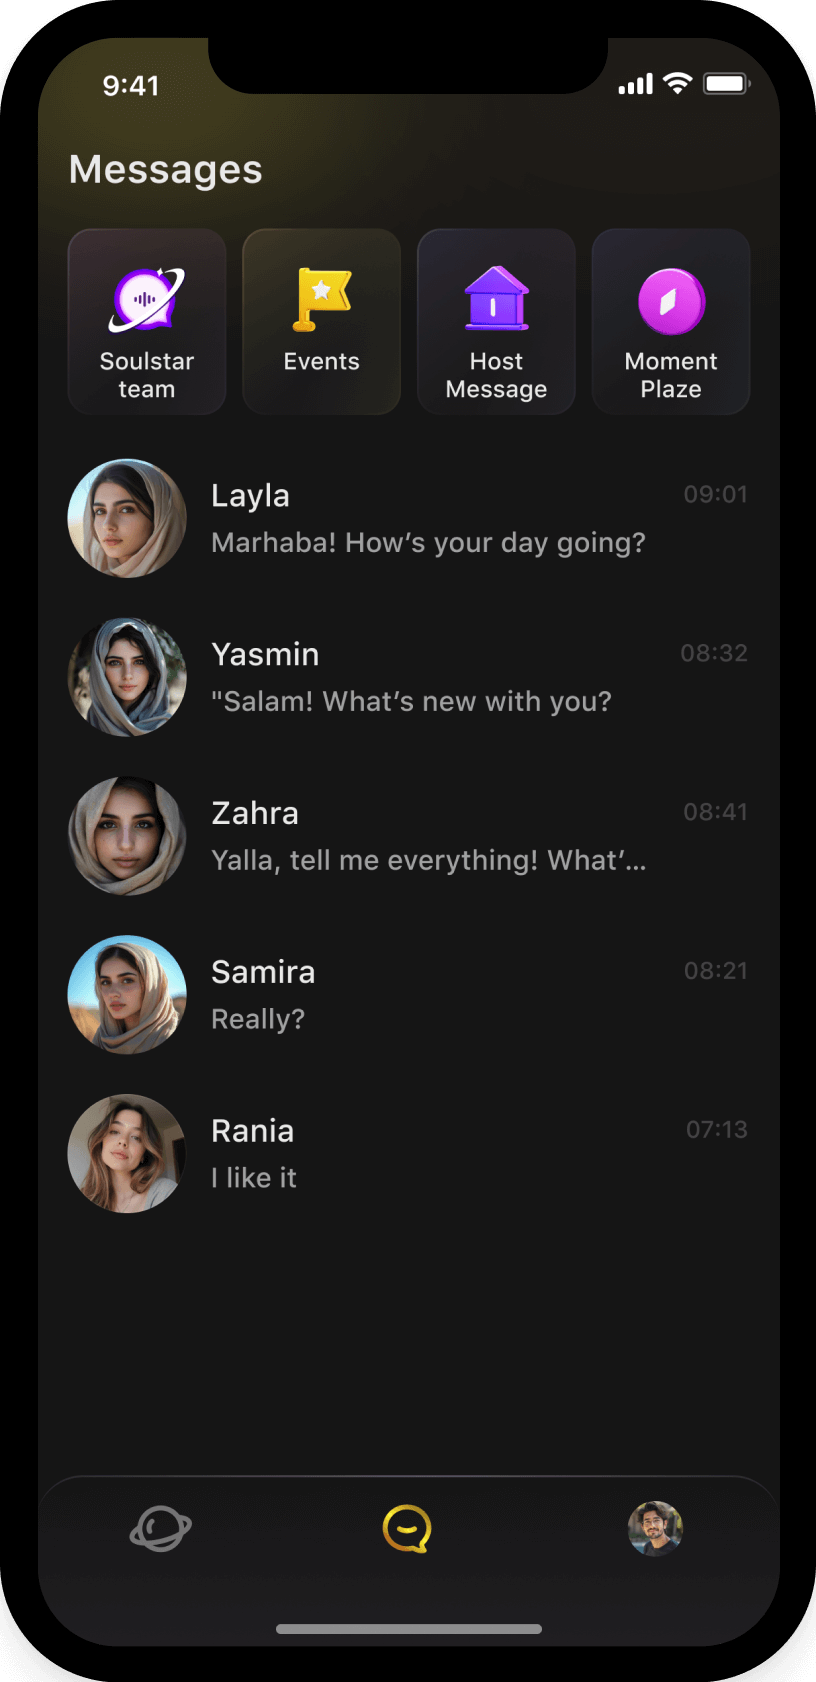Viewport: 816px width, 1682px height.
Task: Open the purple Host Message house icon
Action: [496, 299]
